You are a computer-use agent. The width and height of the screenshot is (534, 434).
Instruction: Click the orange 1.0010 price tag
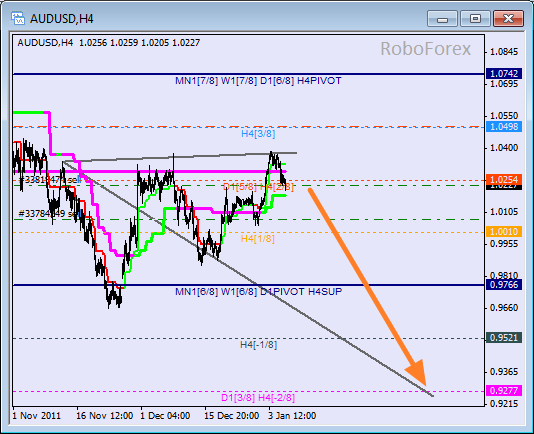coord(504,232)
